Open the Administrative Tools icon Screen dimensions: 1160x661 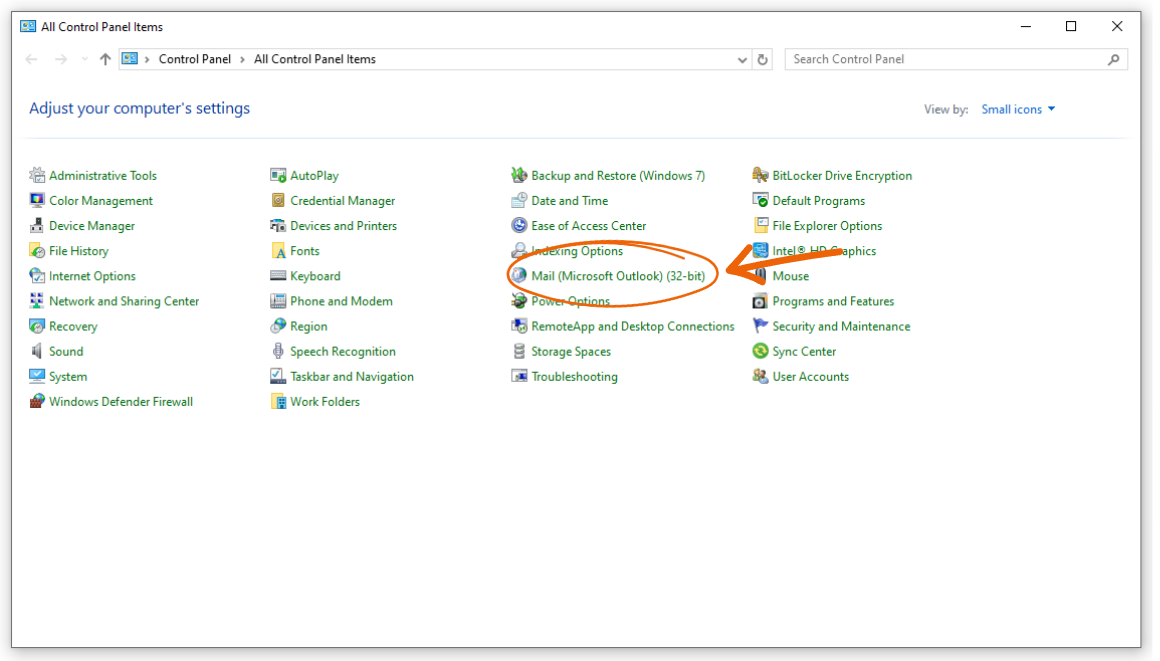(37, 175)
